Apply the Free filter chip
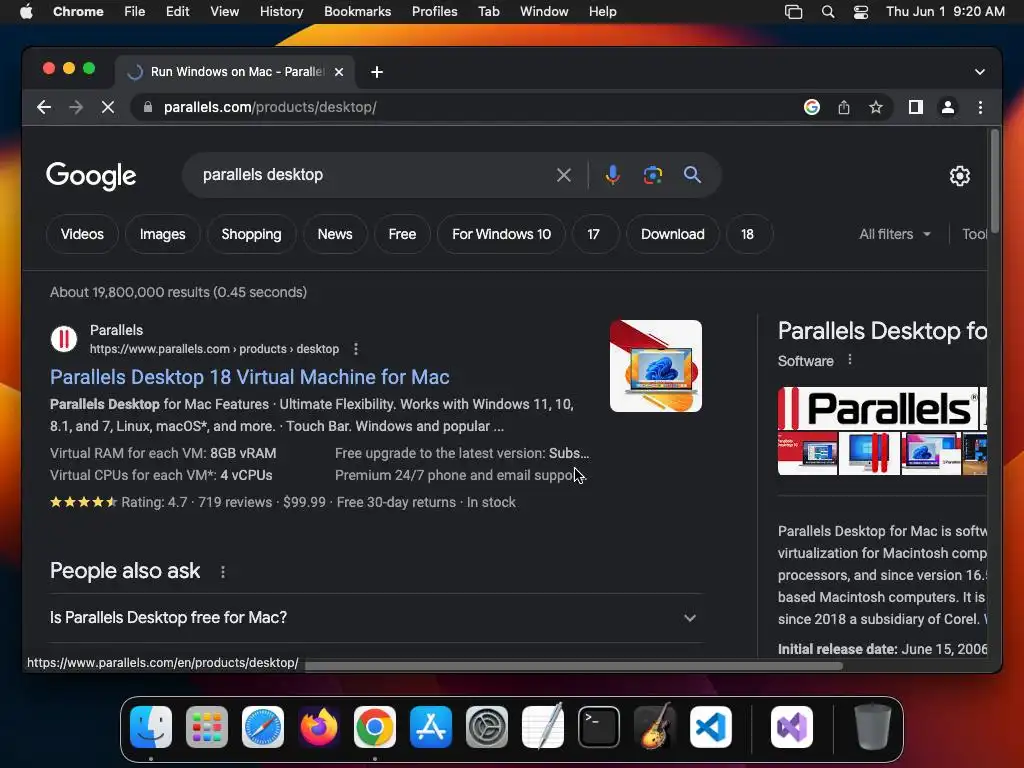 coord(402,234)
